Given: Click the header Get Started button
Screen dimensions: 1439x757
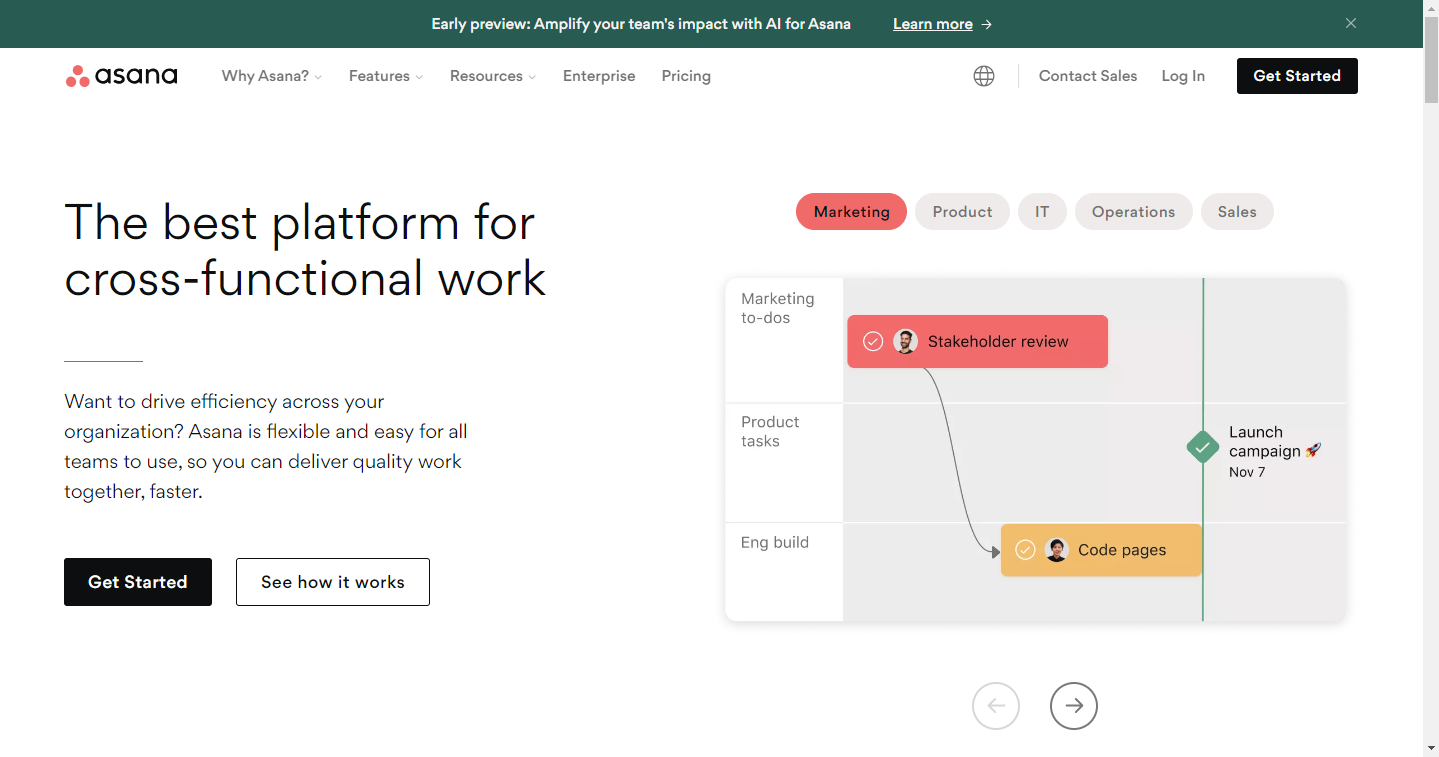Looking at the screenshot, I should pos(1297,76).
